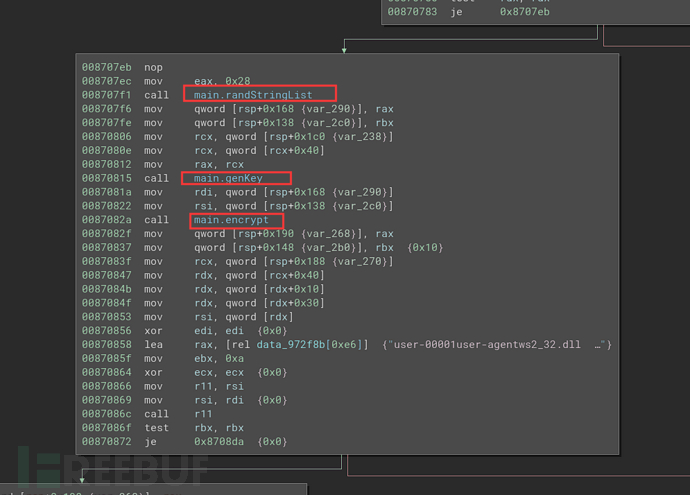The image size is (690, 495).
Task: Click rdx+0x10 operand at 0087084b
Action: point(294,289)
